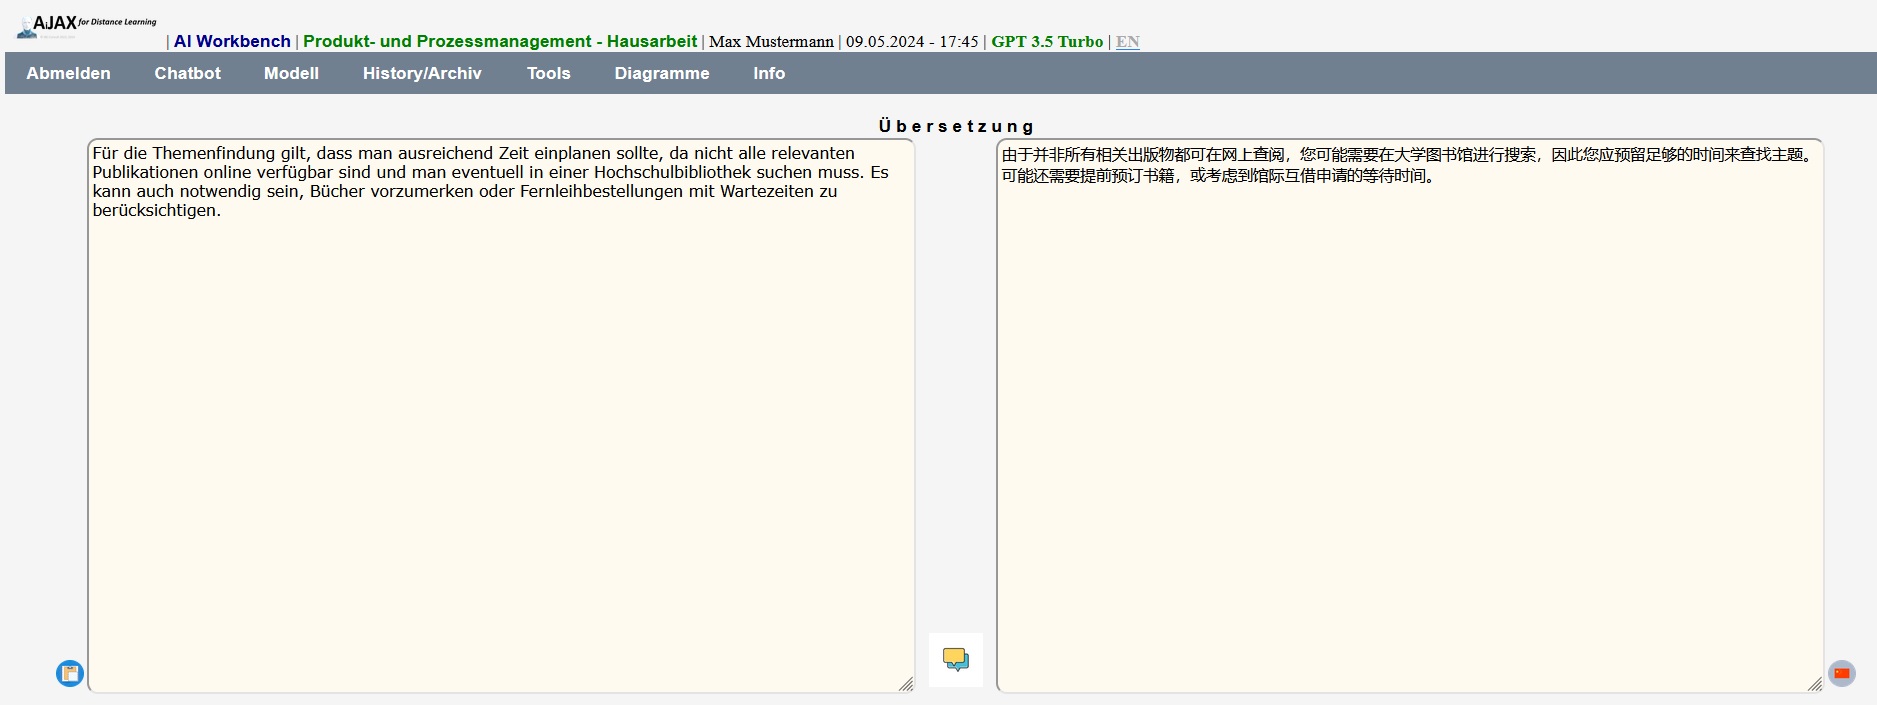Click the speech bubbles translate icon

(955, 660)
